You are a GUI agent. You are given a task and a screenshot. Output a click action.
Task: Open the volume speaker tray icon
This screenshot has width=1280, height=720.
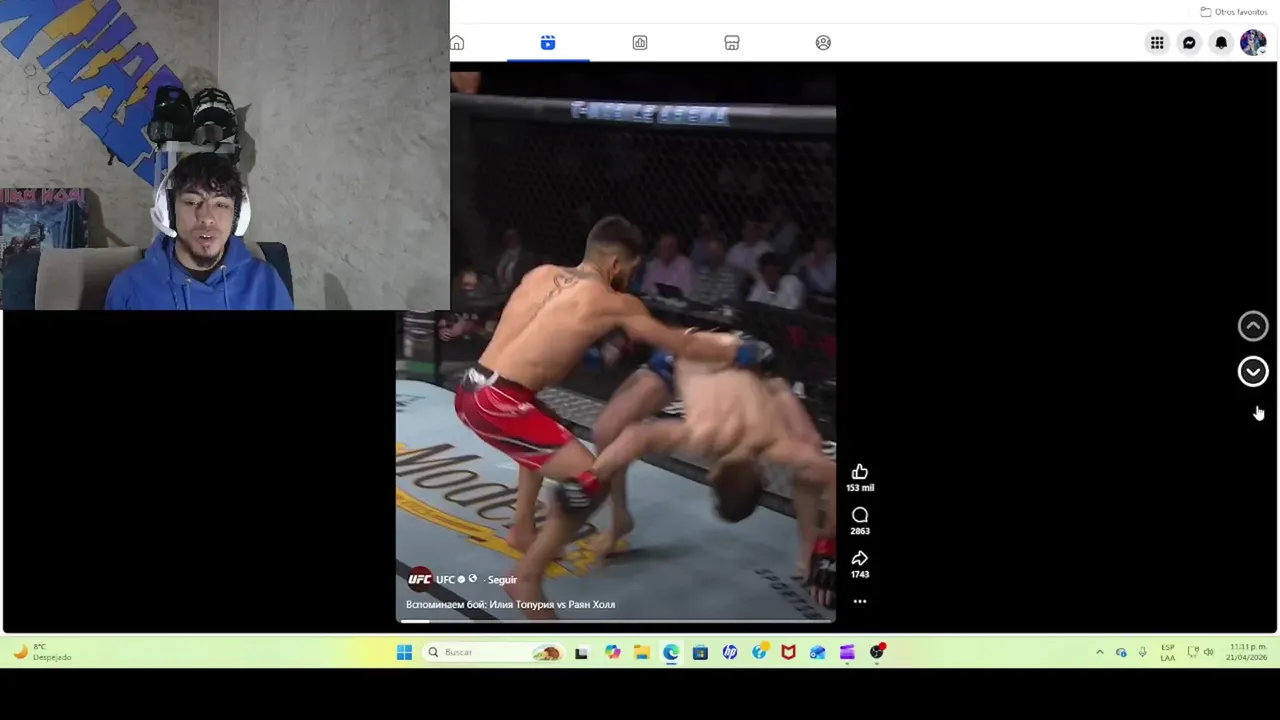point(1208,652)
